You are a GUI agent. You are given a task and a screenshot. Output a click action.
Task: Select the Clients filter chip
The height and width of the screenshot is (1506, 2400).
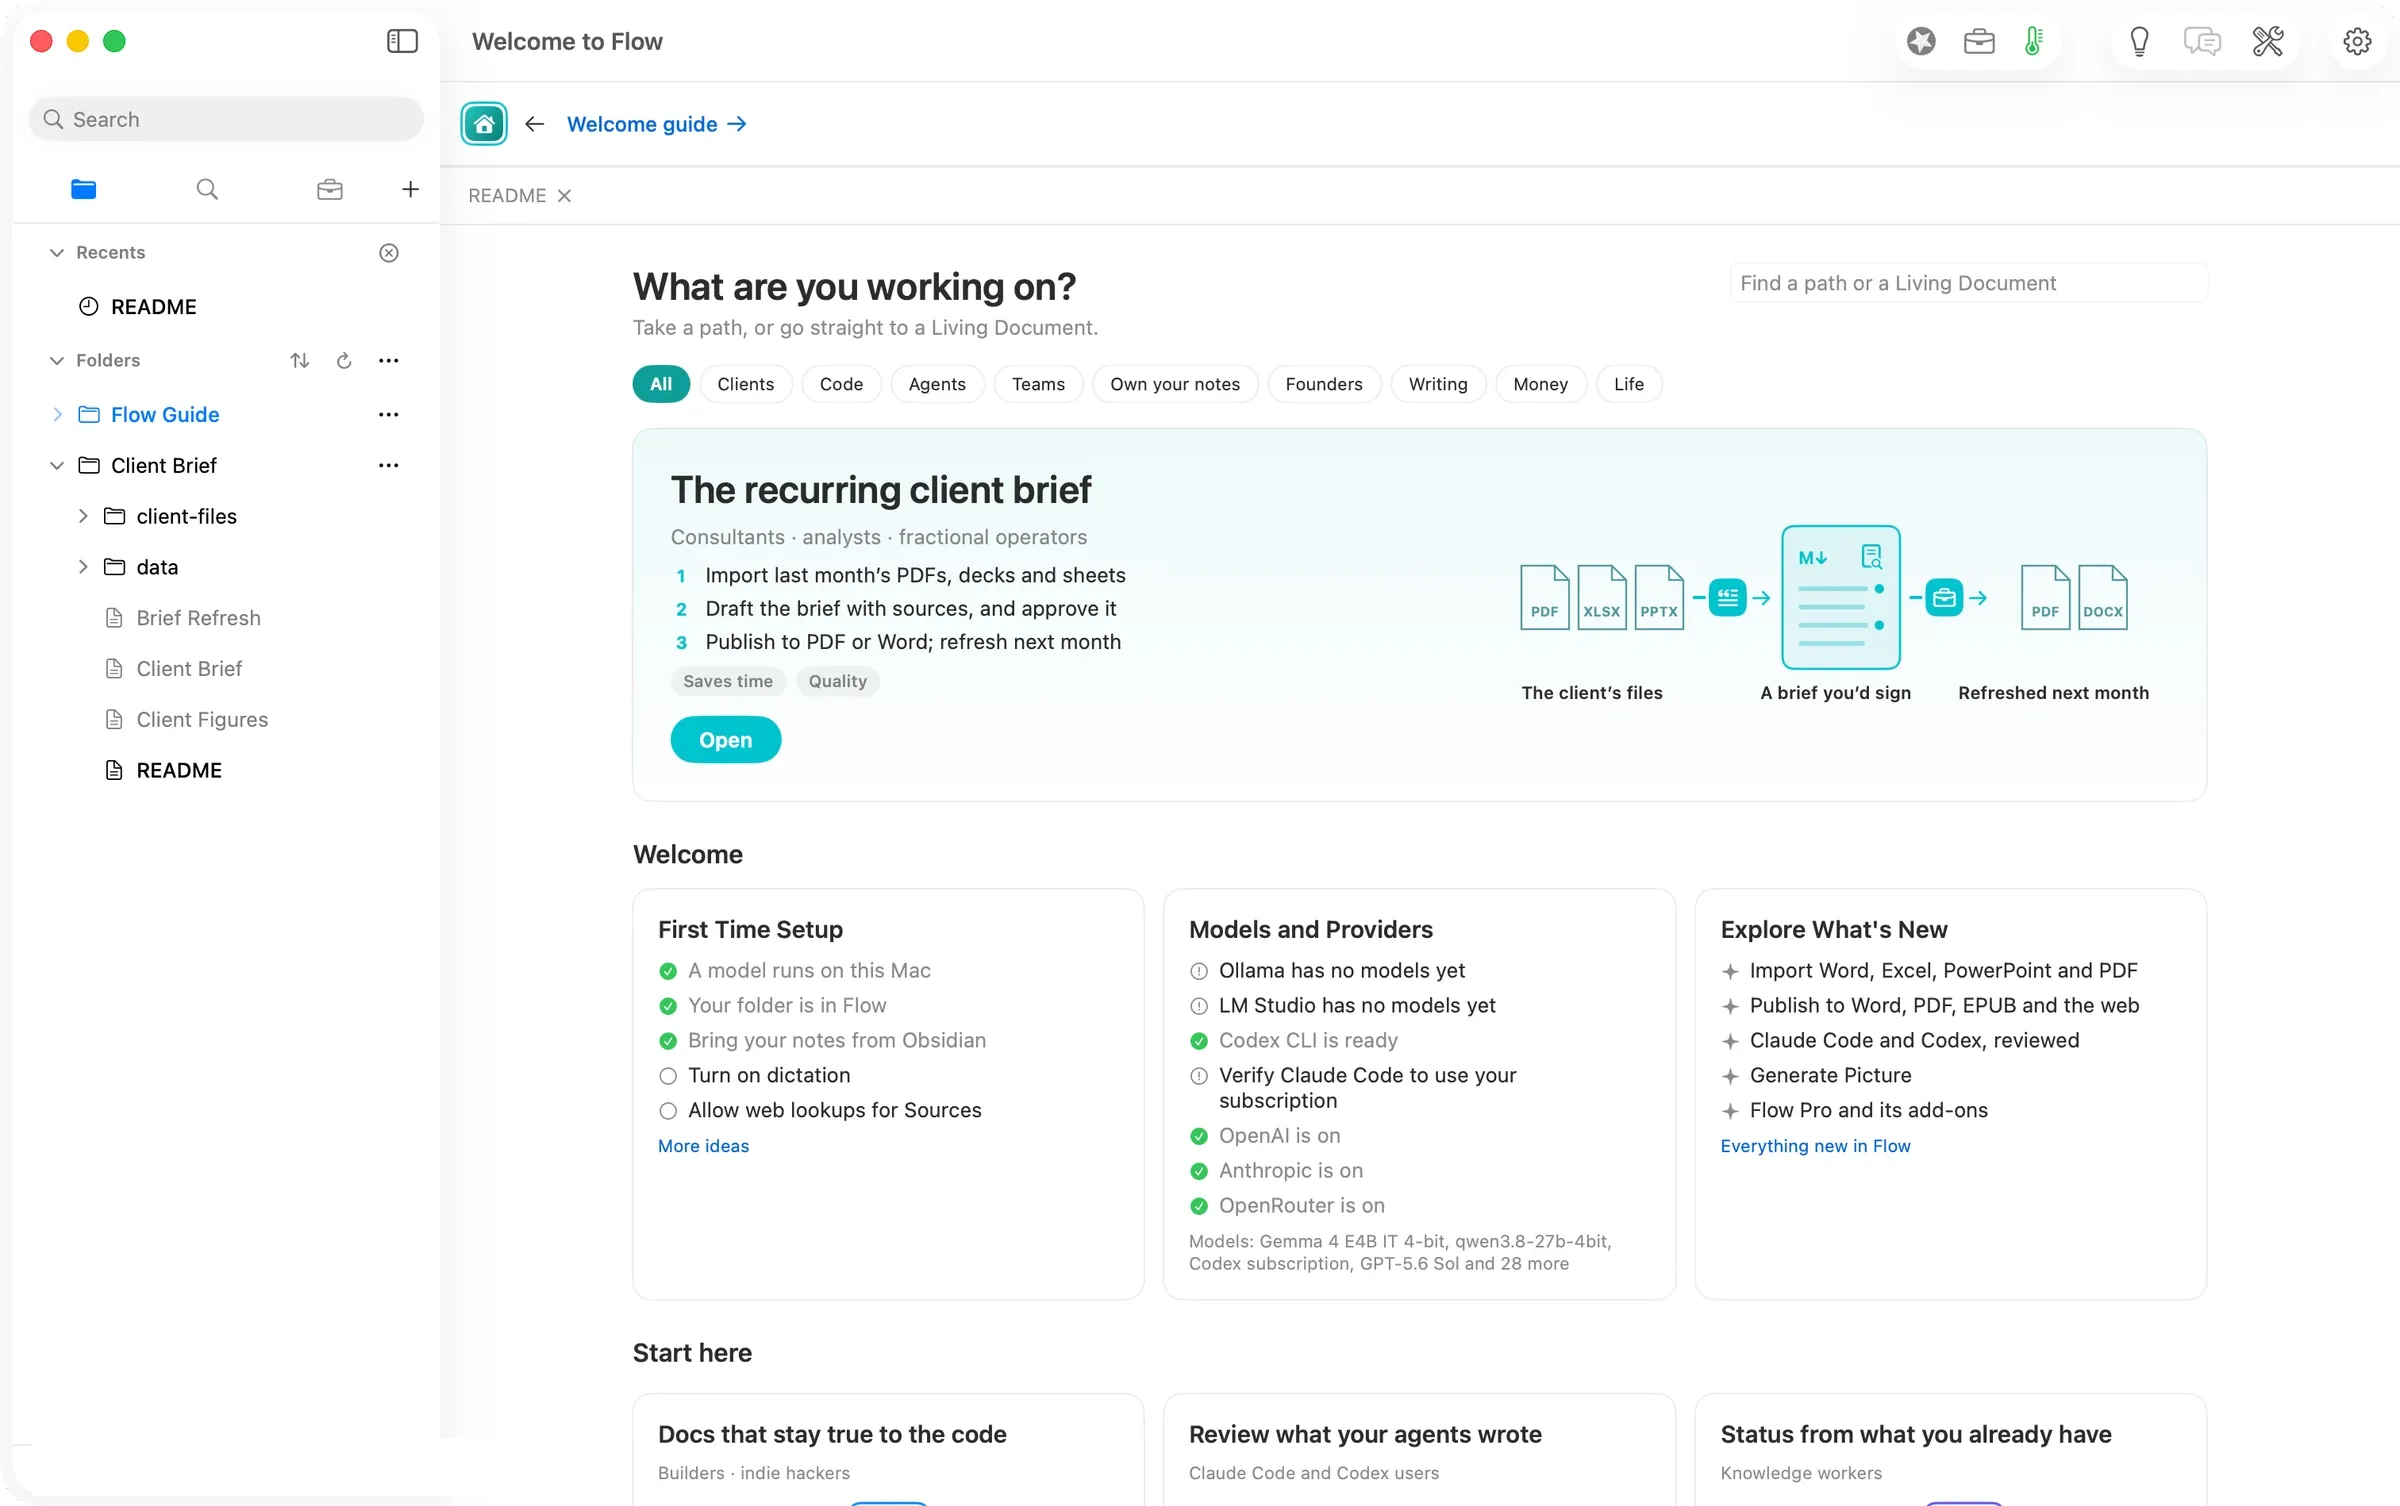click(745, 384)
